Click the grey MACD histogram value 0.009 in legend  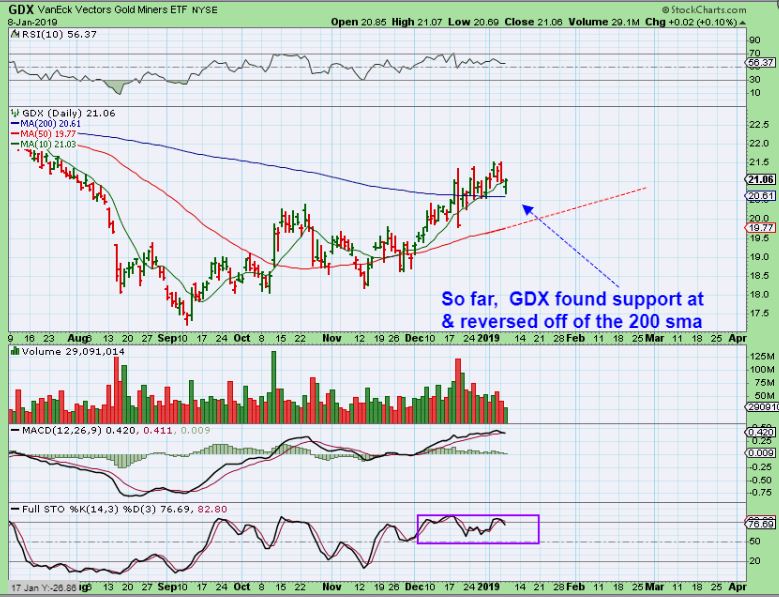pyautogui.click(x=195, y=431)
